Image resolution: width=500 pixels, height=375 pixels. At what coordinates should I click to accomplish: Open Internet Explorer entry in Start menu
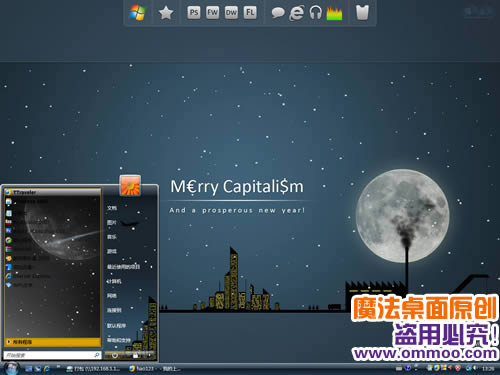[x=52, y=276]
